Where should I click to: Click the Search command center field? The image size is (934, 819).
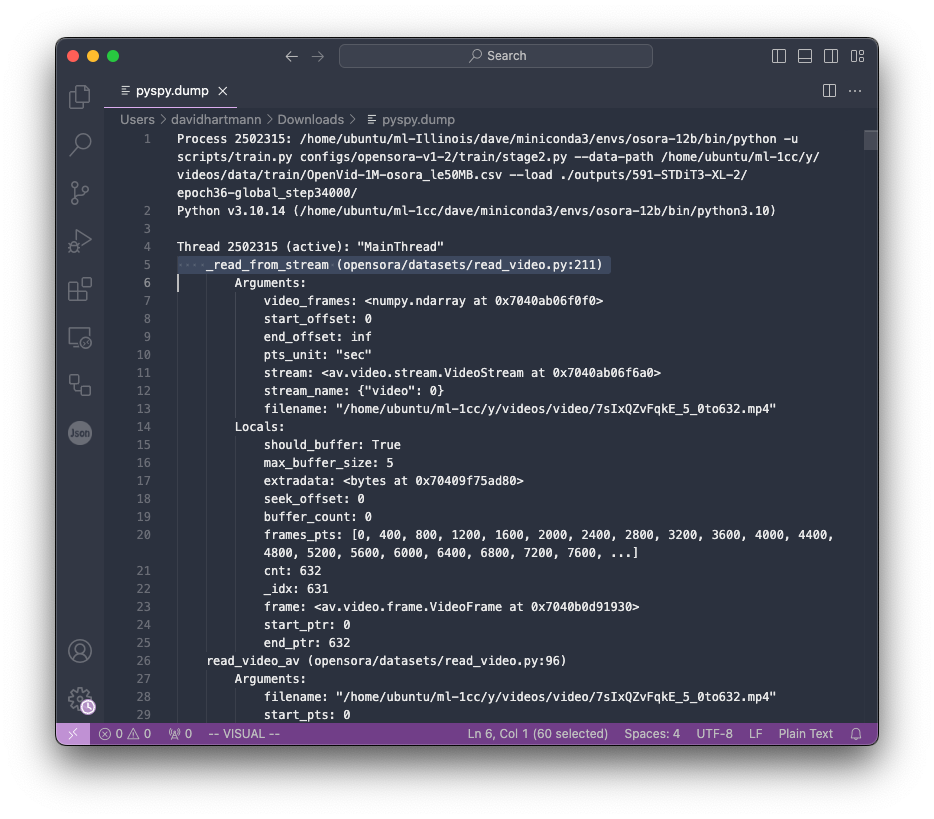(x=496, y=56)
